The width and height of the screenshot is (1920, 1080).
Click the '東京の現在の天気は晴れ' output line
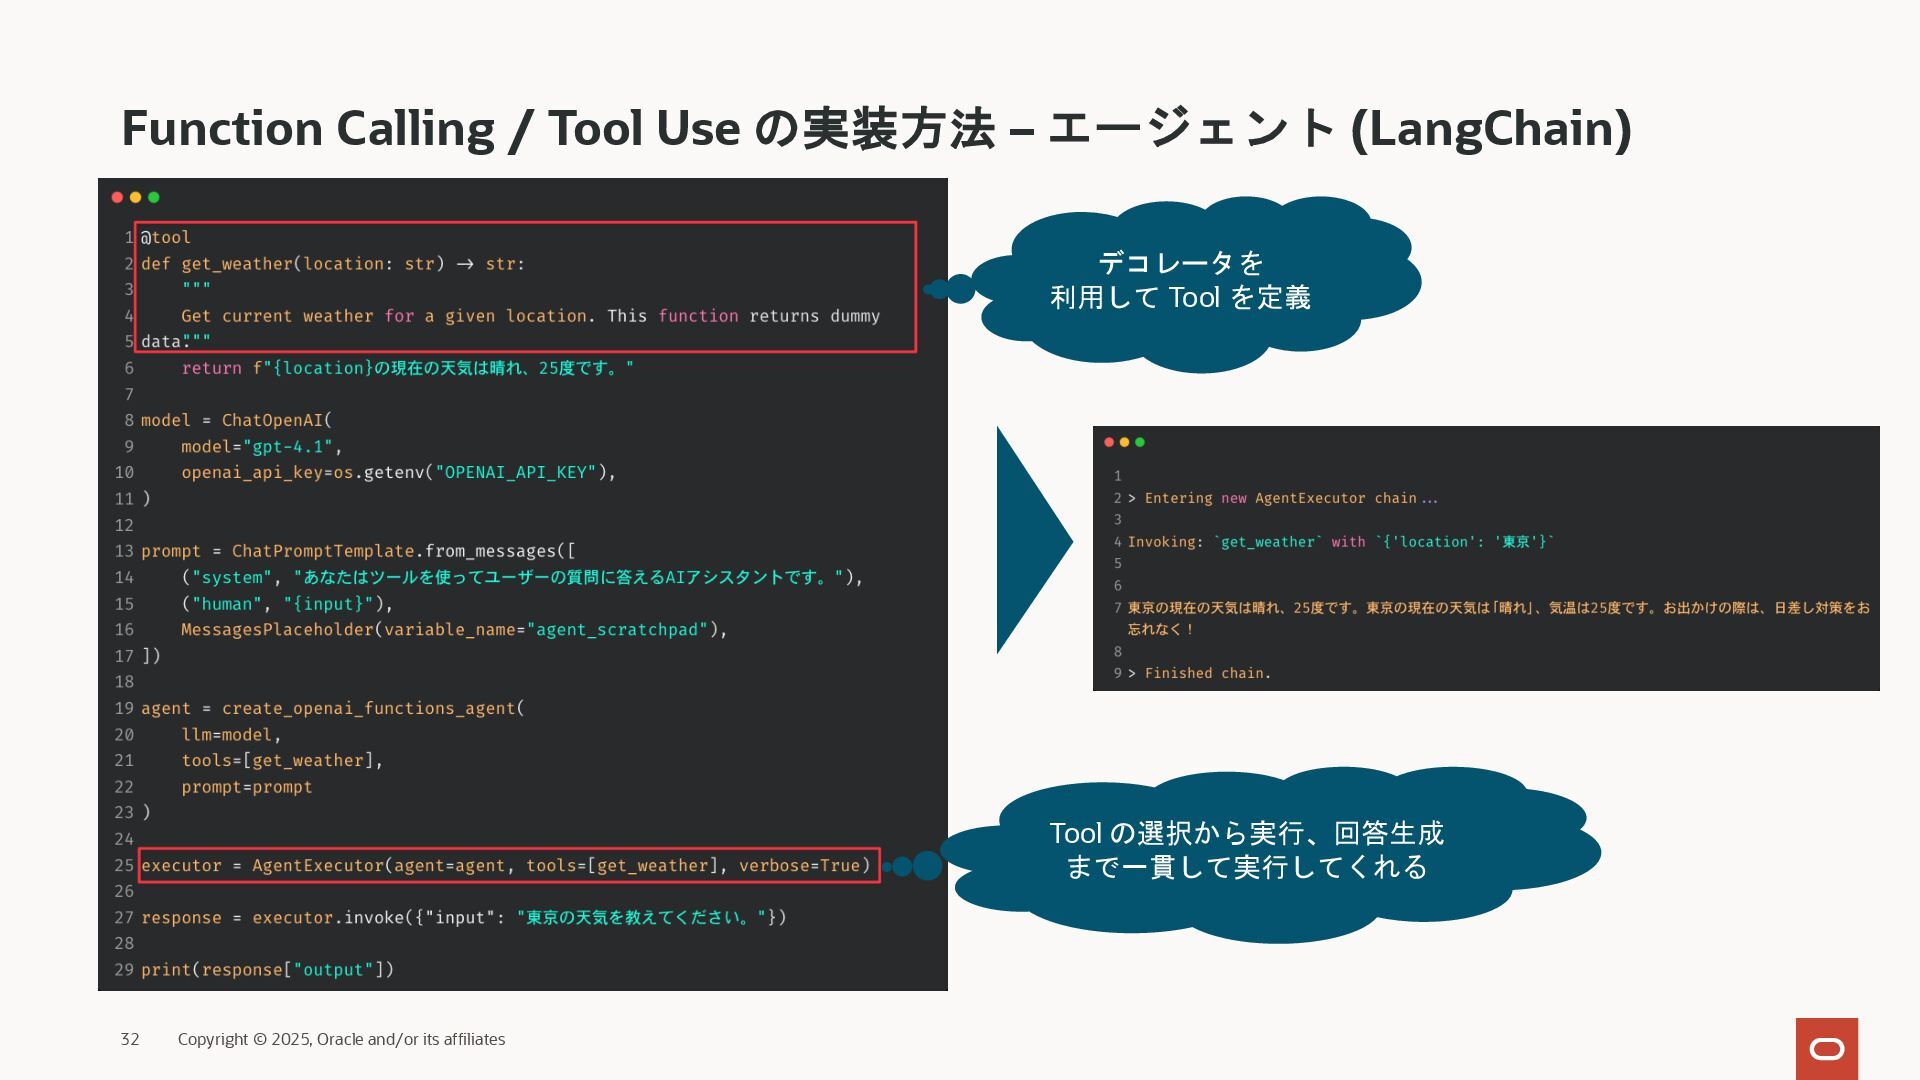point(1499,618)
